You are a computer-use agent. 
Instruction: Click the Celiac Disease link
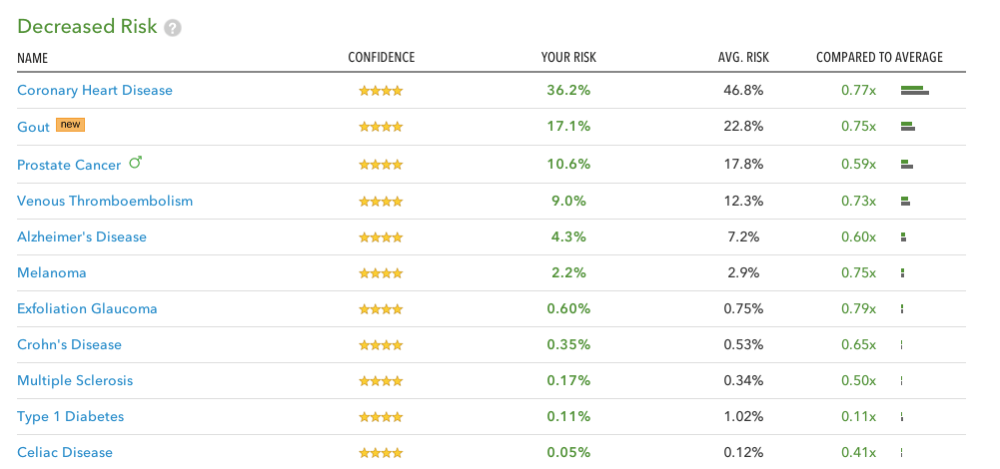pyautogui.click(x=65, y=453)
